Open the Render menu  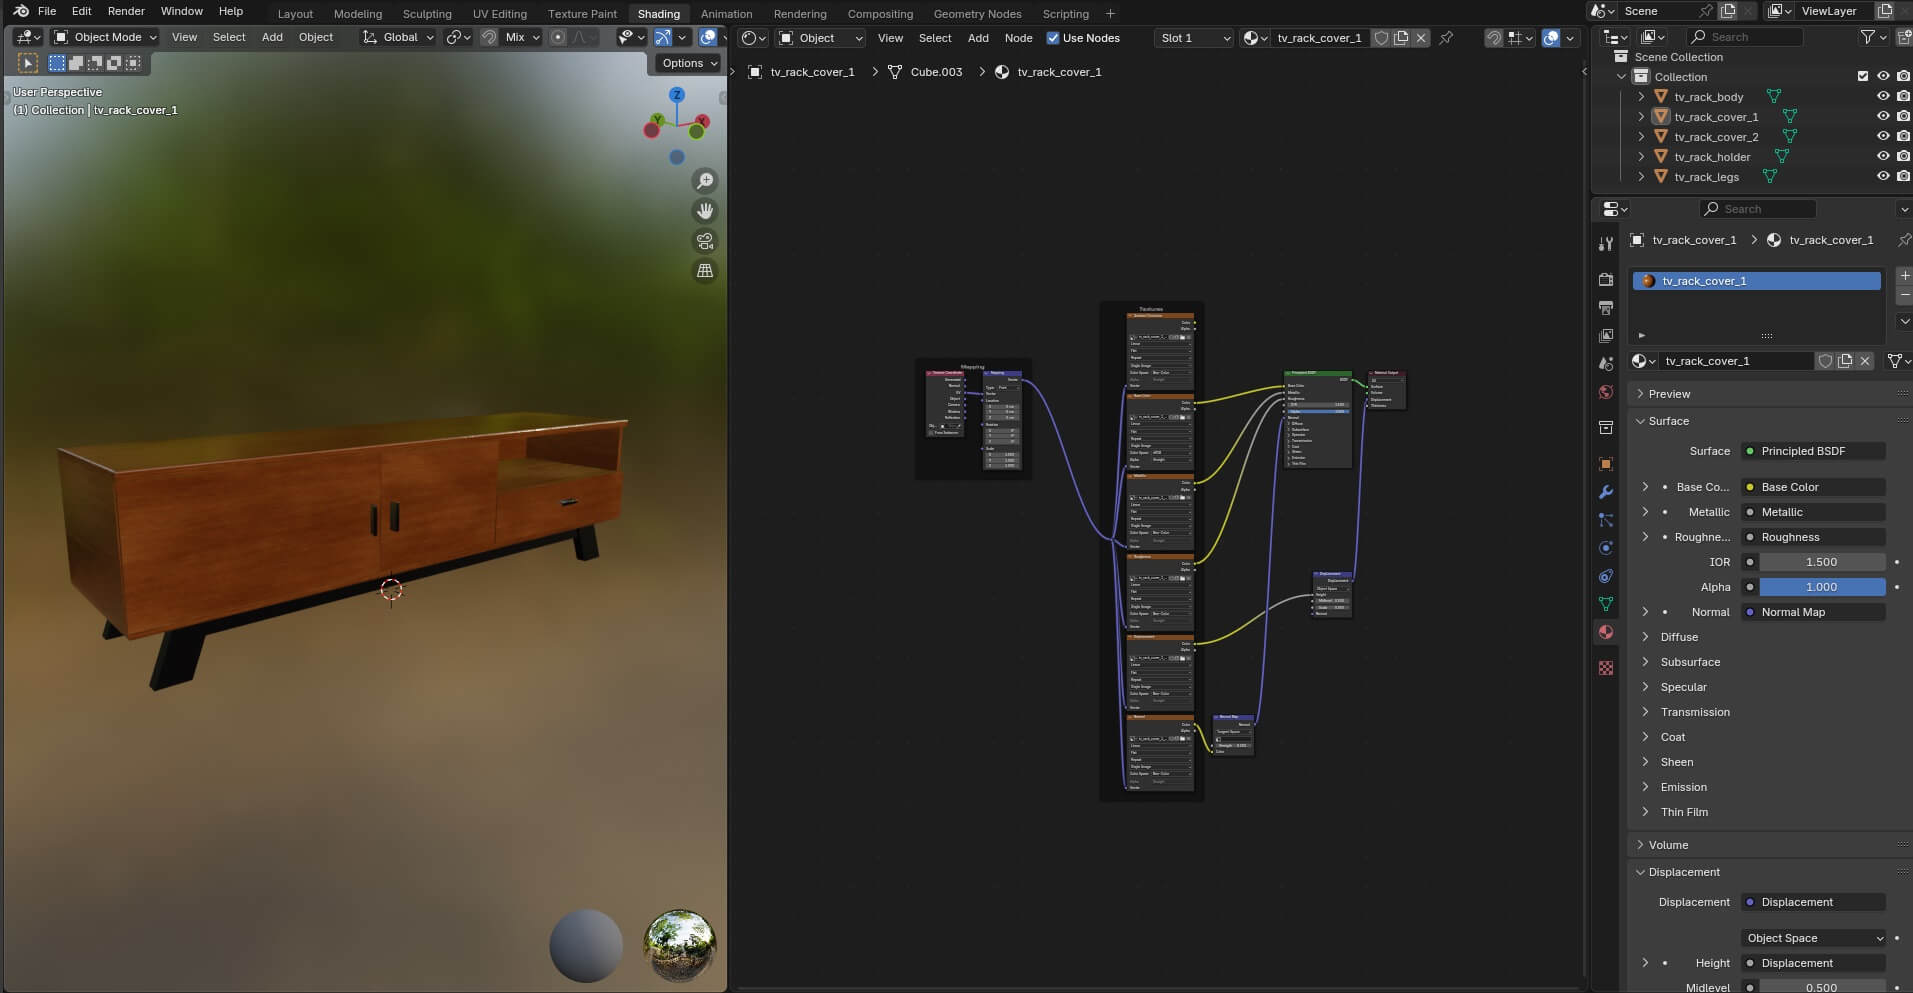coord(126,11)
